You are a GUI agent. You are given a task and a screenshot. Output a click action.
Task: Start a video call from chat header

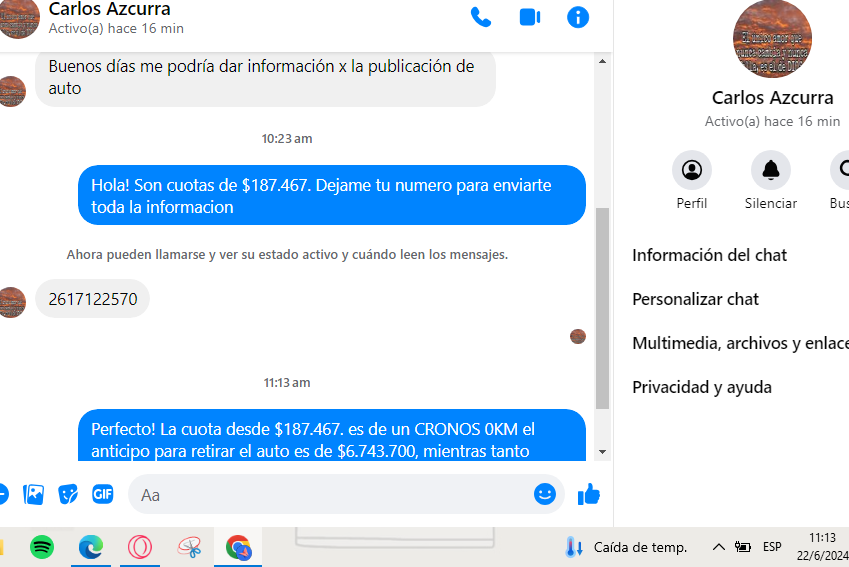pos(529,17)
